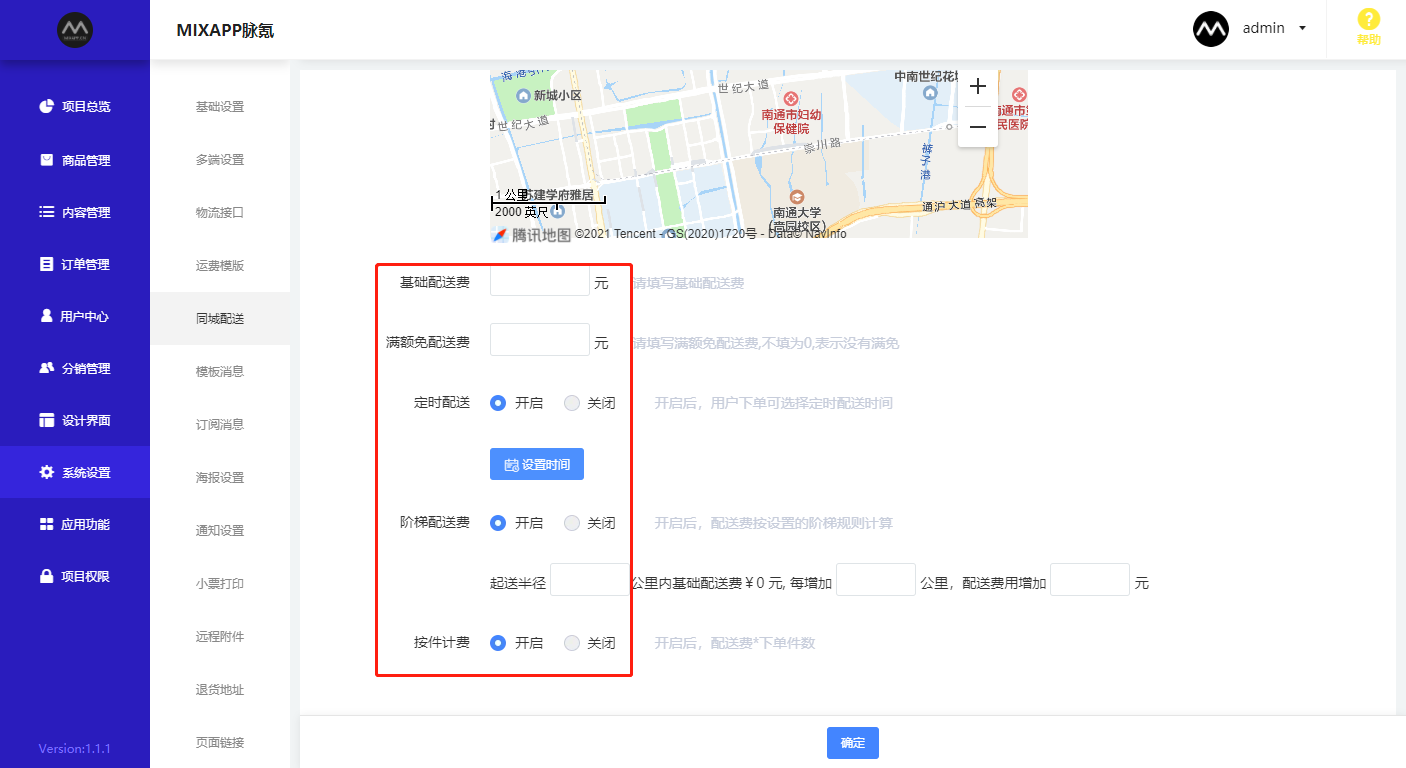Go to 通知设置 submenu

click(x=220, y=530)
